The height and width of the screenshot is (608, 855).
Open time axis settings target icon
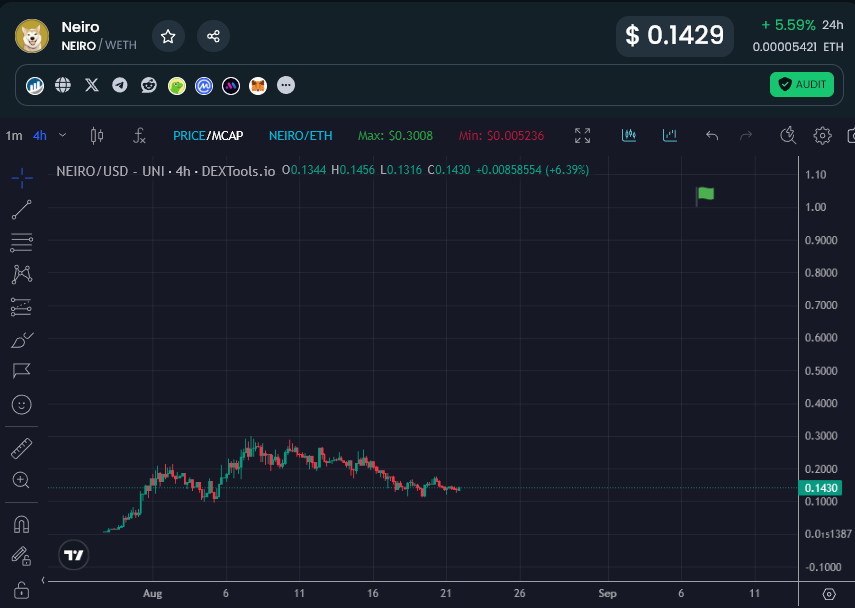[829, 594]
